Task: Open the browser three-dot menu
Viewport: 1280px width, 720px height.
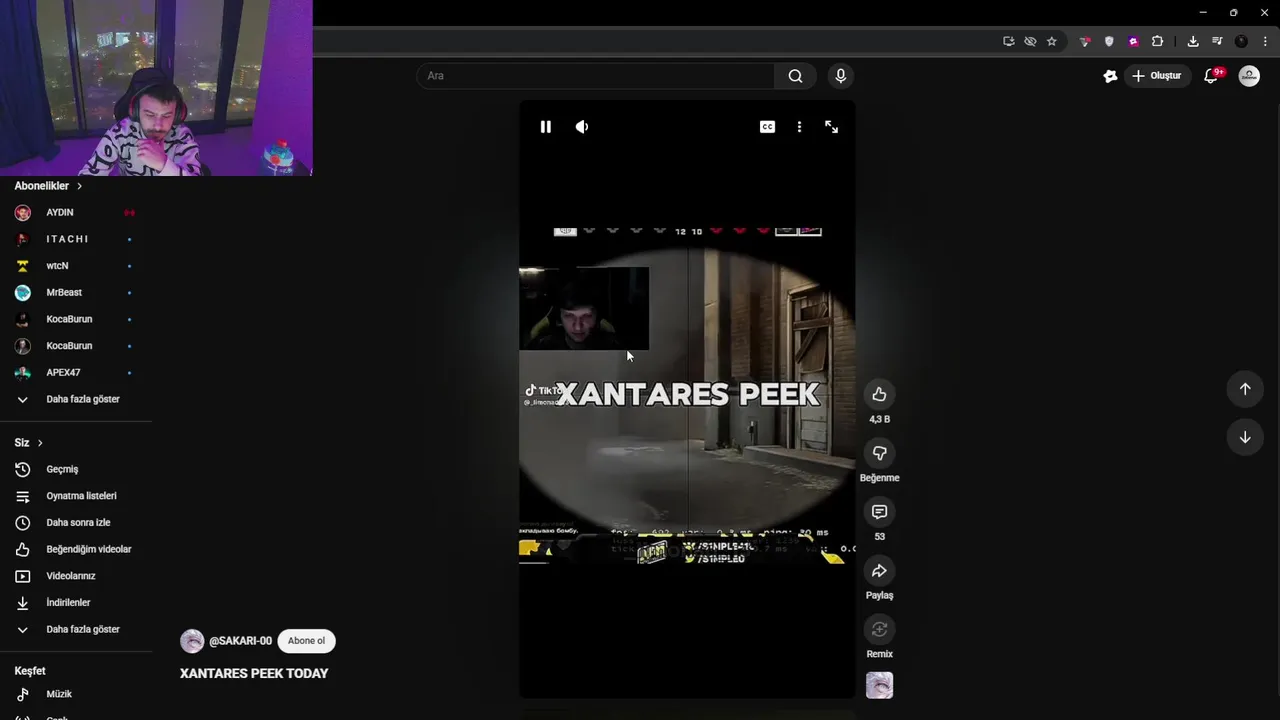Action: (x=1265, y=41)
